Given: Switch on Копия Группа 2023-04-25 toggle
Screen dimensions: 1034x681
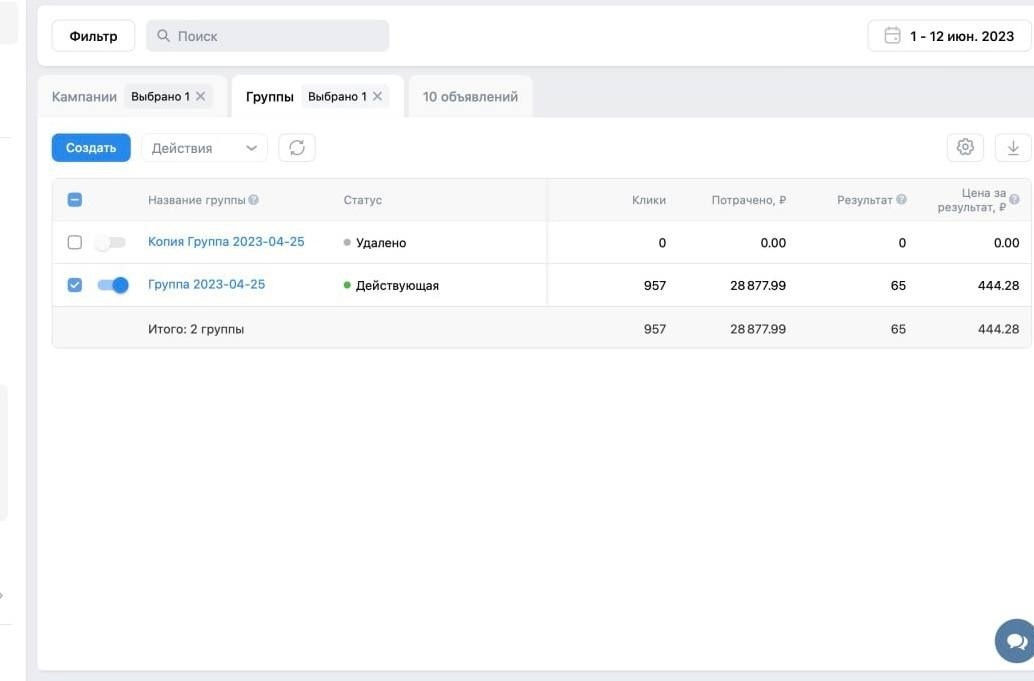Looking at the screenshot, I should point(110,243).
